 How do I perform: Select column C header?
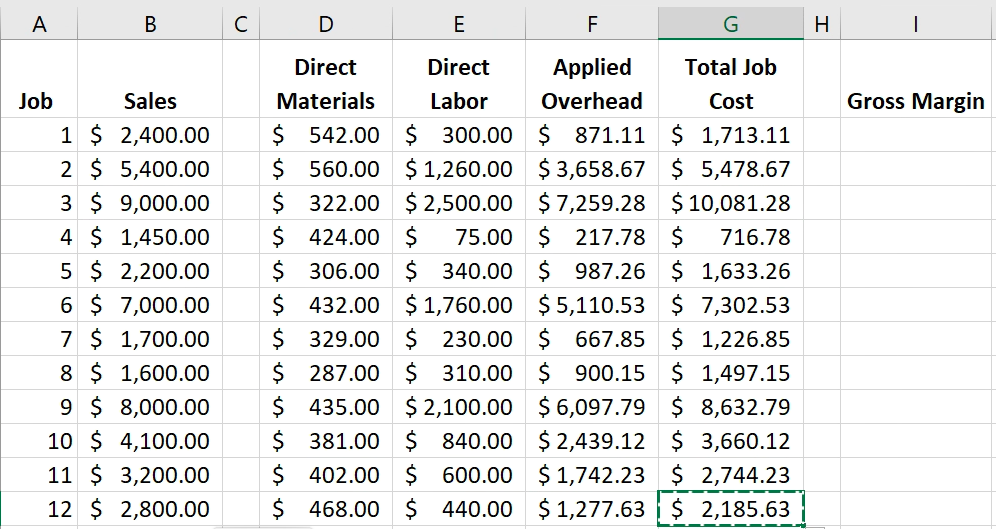pyautogui.click(x=241, y=24)
